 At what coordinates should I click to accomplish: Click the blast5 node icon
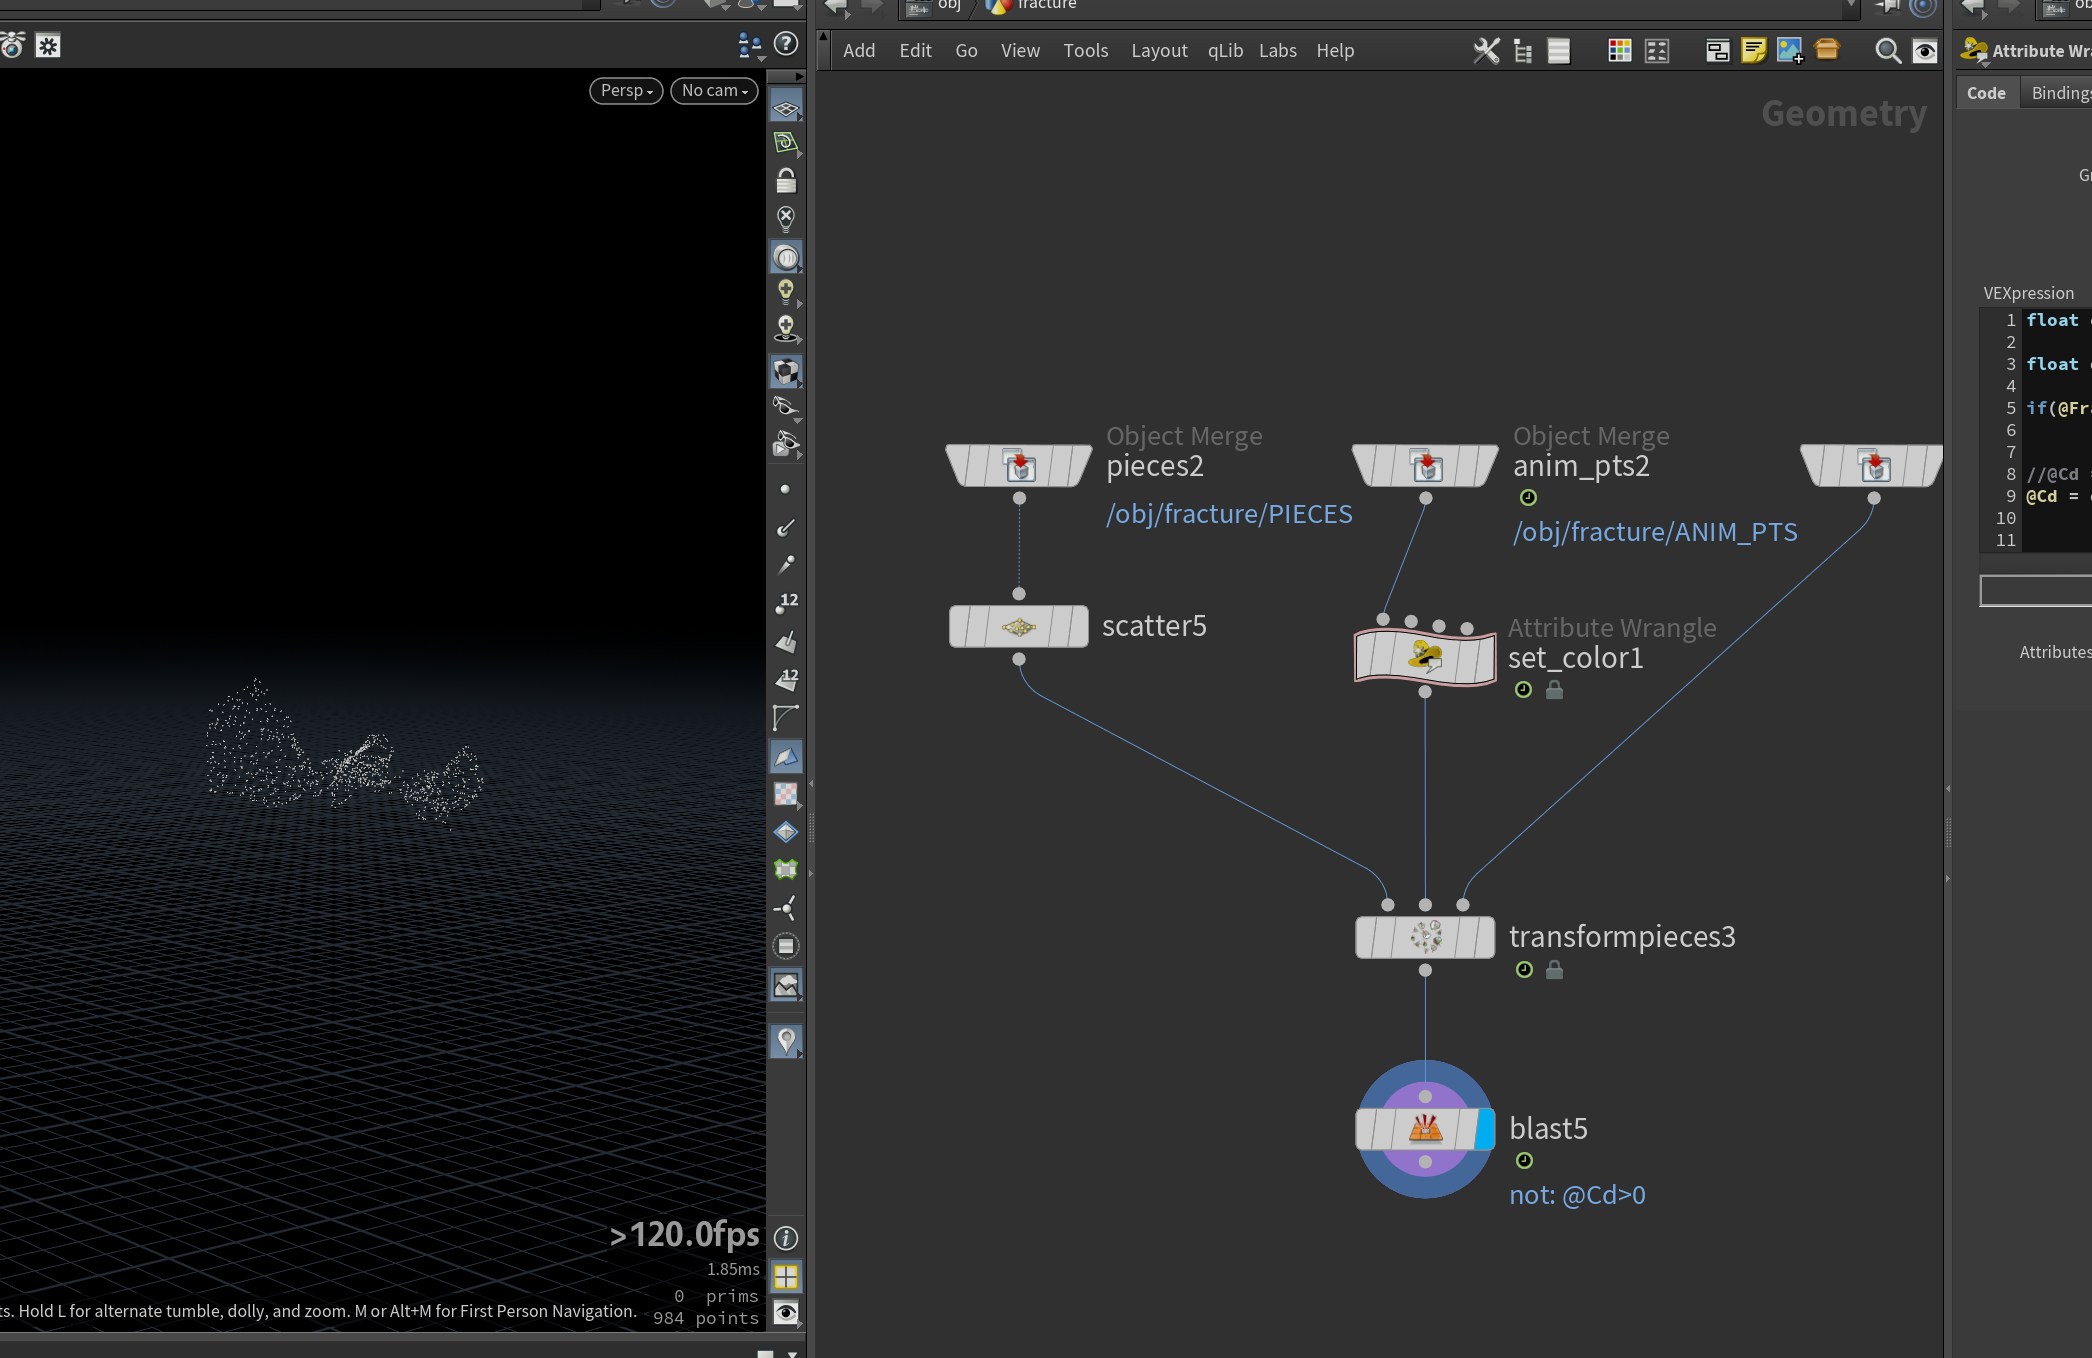[1425, 1129]
